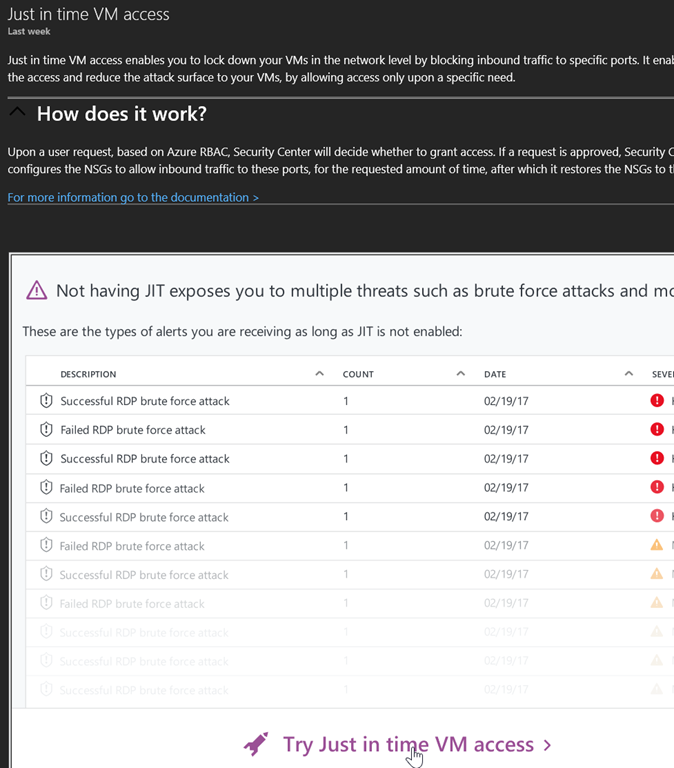Select the first Successful RDP brute force attack row

pyautogui.click(x=145, y=401)
